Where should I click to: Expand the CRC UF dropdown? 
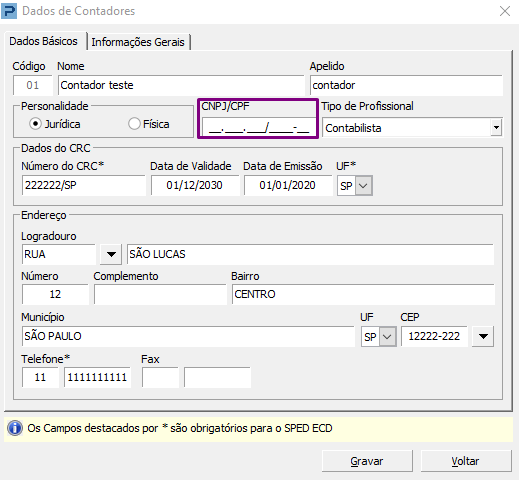[364, 186]
